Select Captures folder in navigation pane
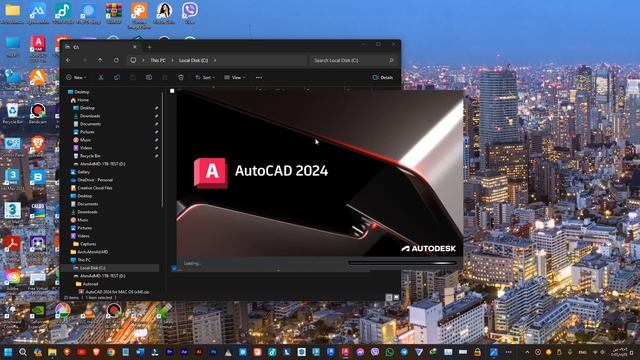640x360 pixels. [84, 244]
